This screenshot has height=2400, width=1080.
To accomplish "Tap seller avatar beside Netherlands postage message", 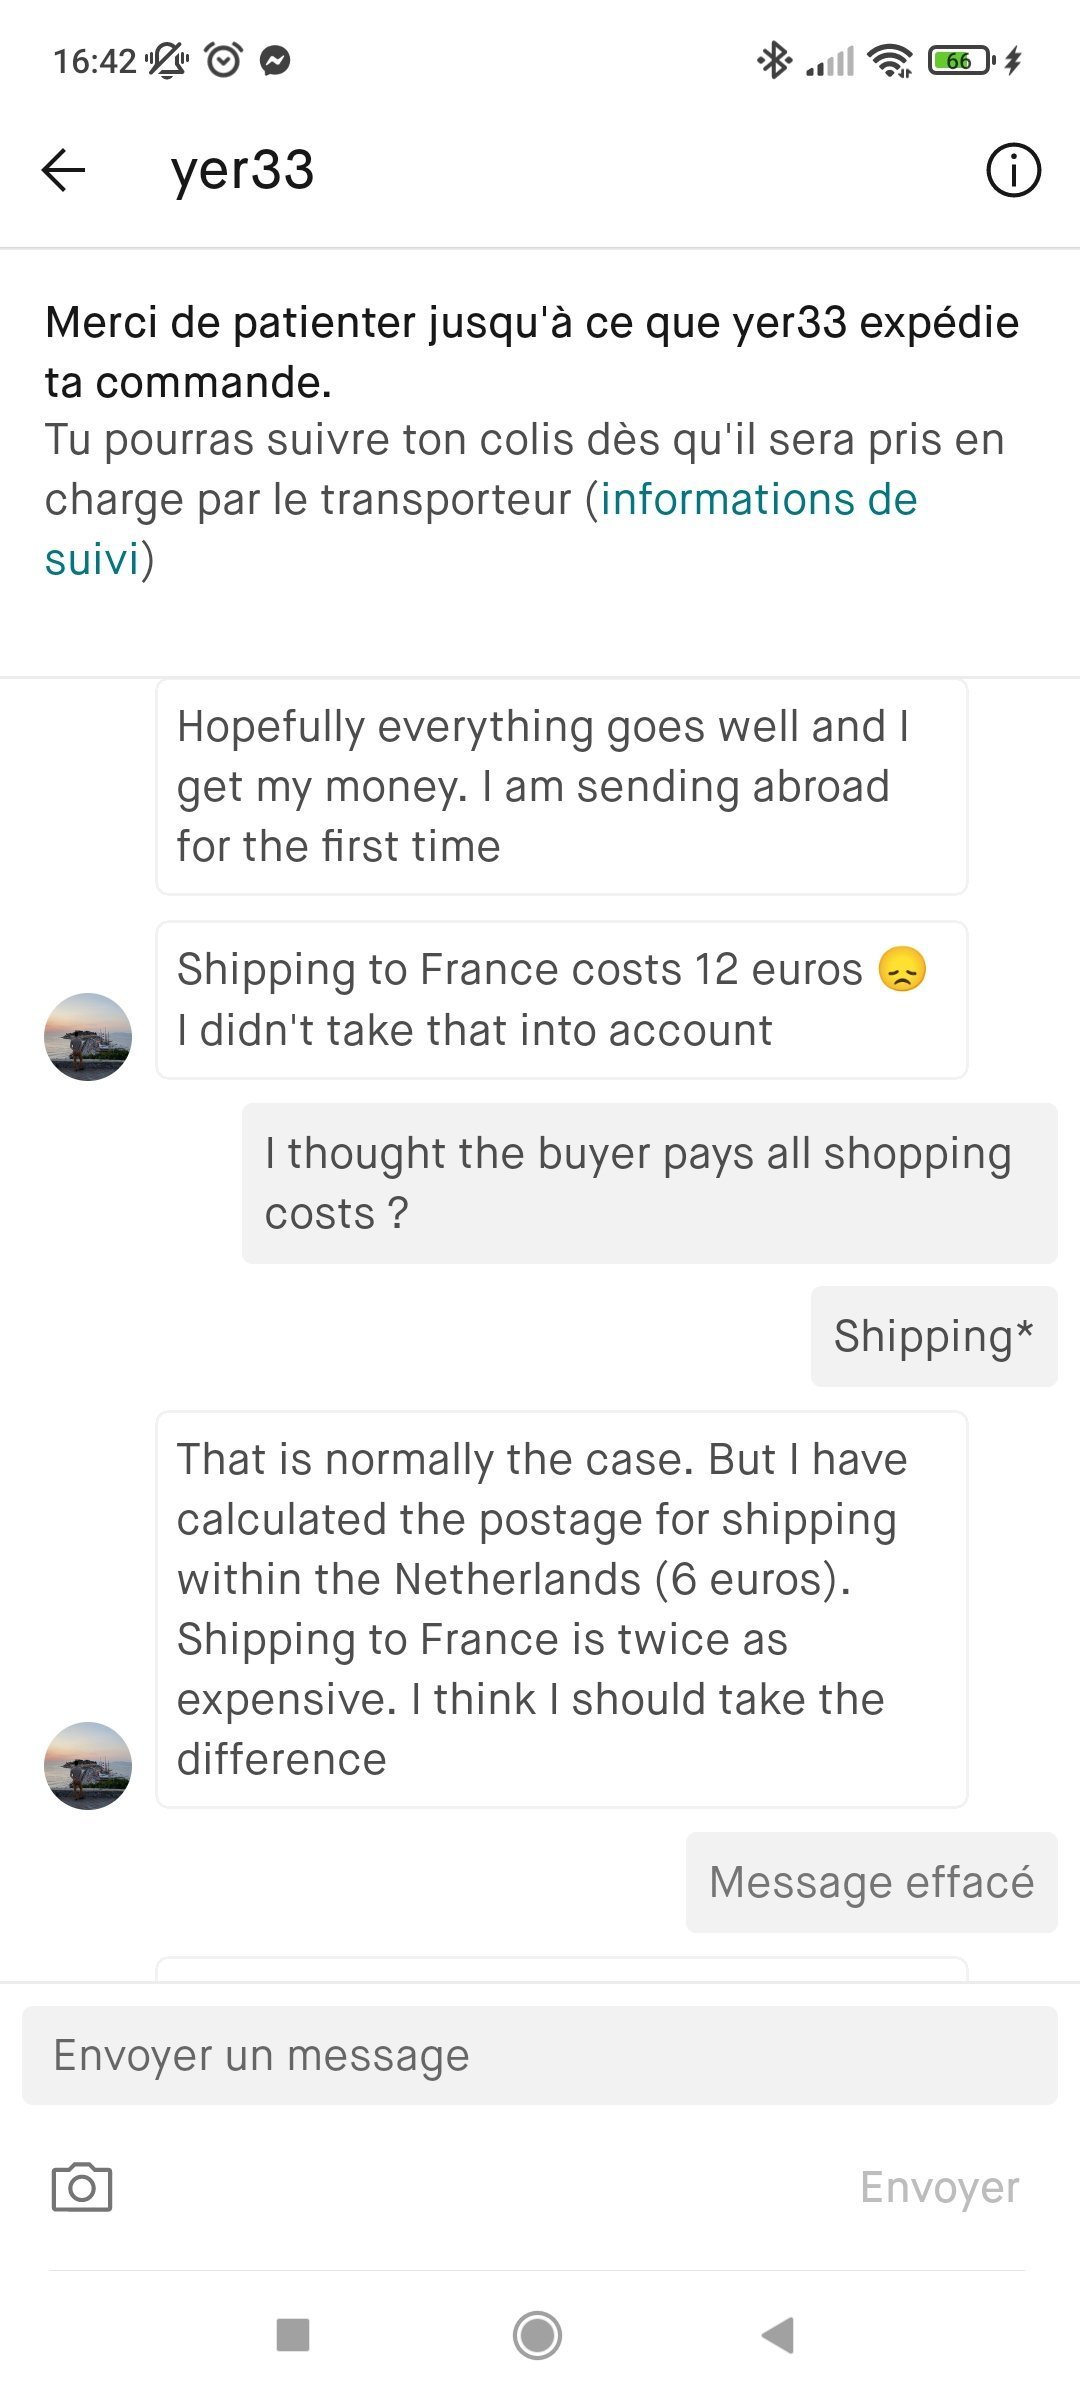I will [88, 1765].
